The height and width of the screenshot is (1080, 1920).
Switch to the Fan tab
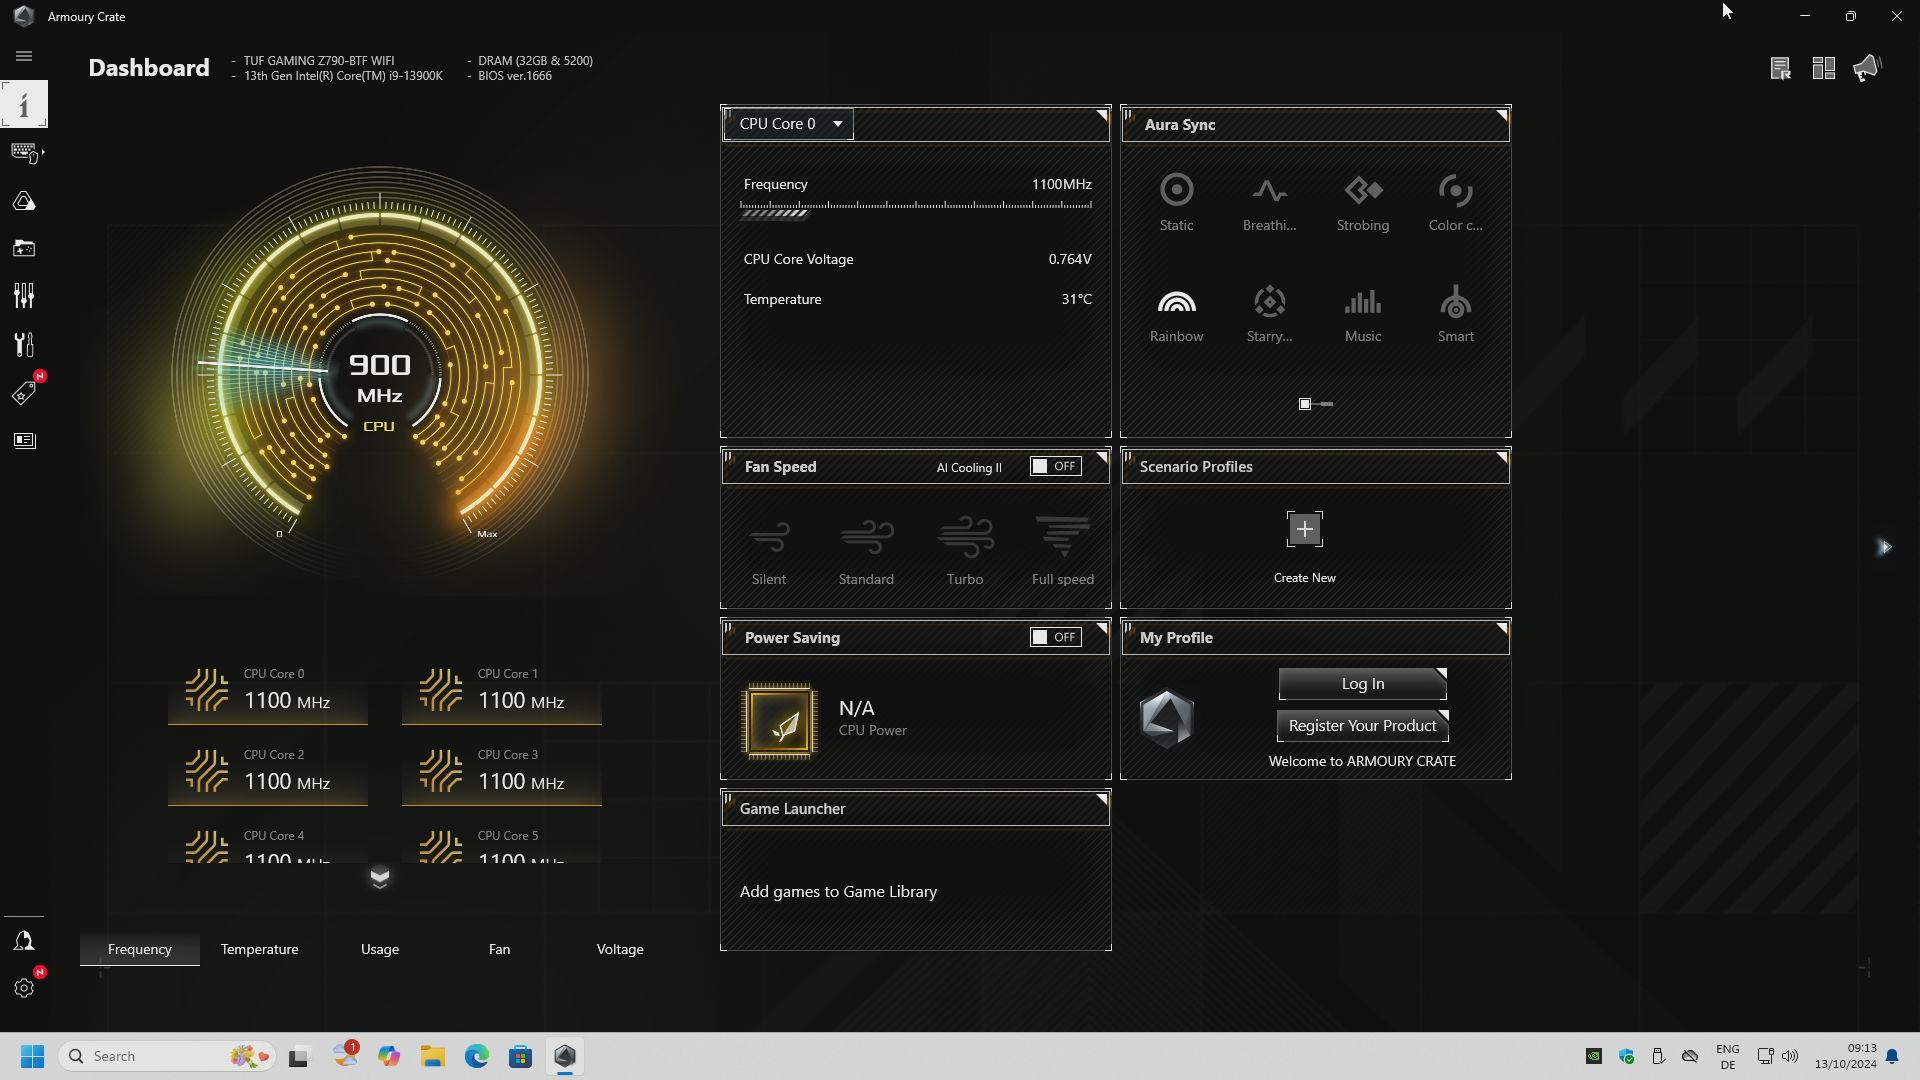coord(499,949)
